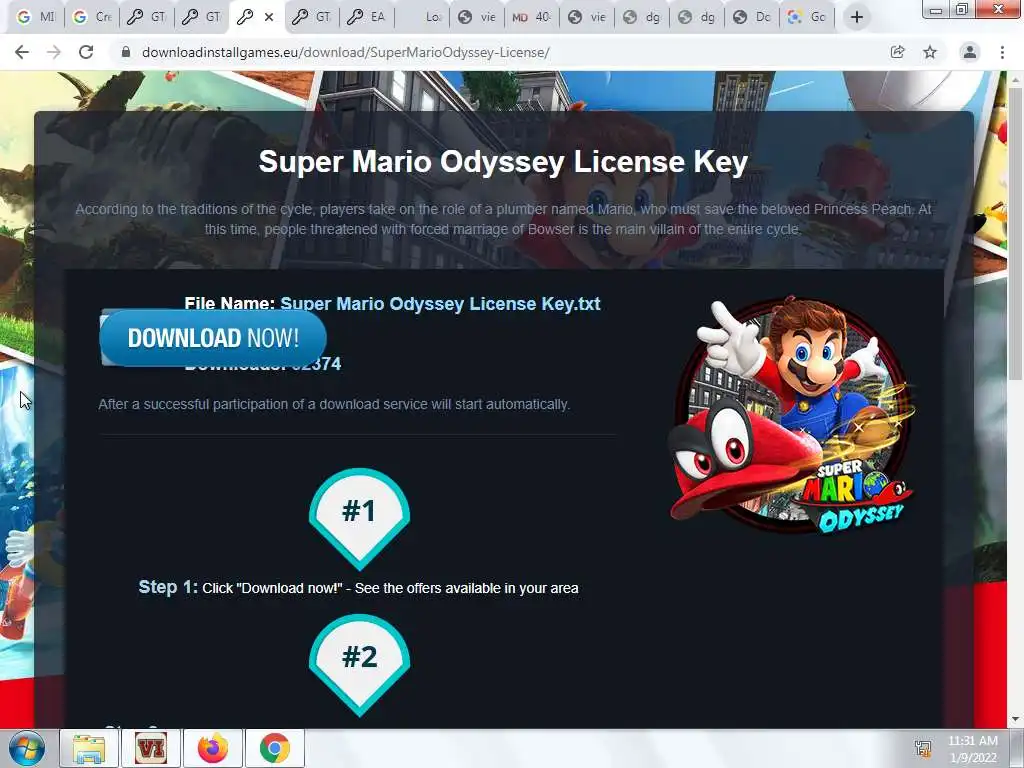Click the Super Mario Odyssey License Key.txt filename
The width and height of the screenshot is (1024, 768).
coord(440,304)
